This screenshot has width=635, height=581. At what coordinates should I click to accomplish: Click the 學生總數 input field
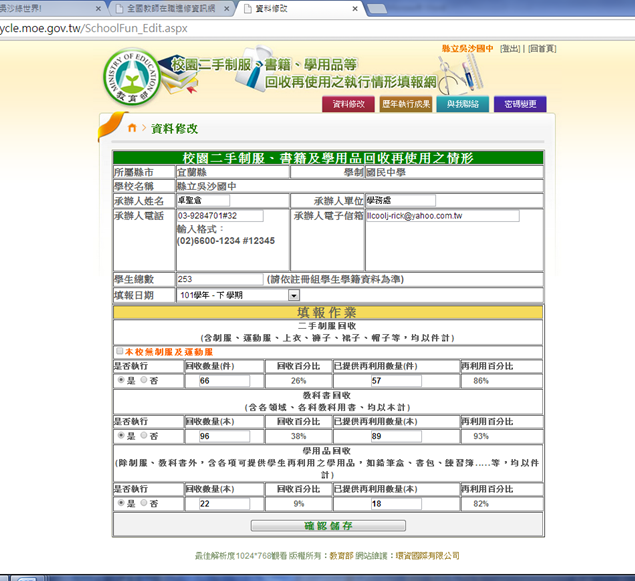pyautogui.click(x=219, y=280)
